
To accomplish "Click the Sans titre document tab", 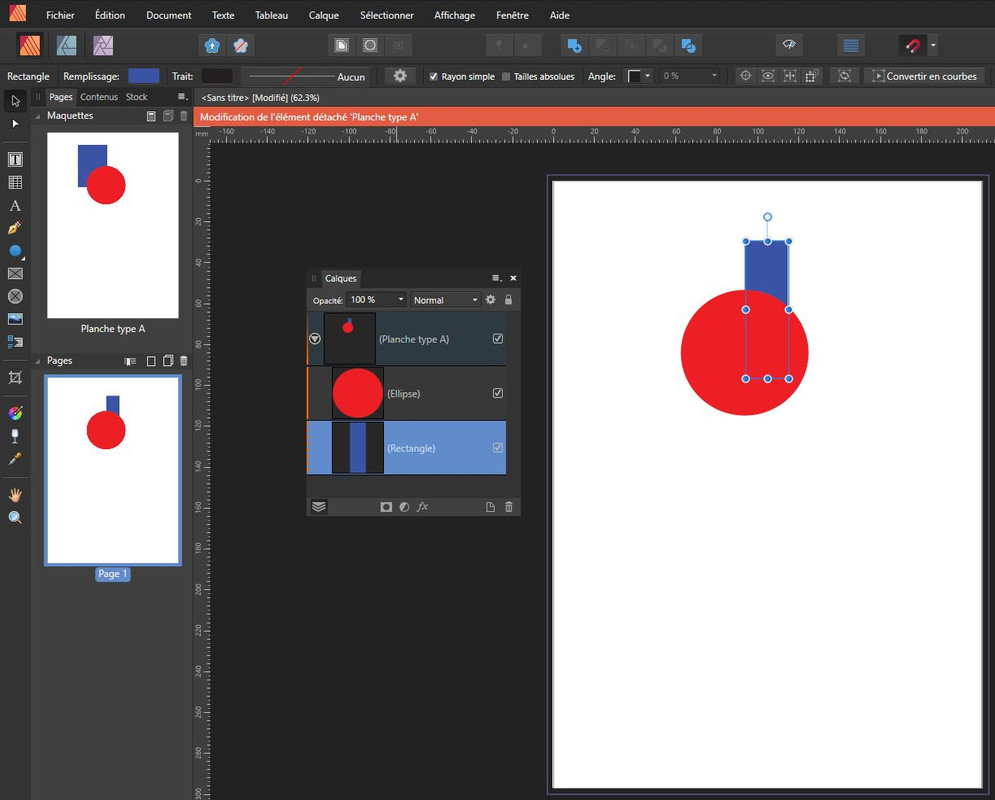I will click(260, 98).
